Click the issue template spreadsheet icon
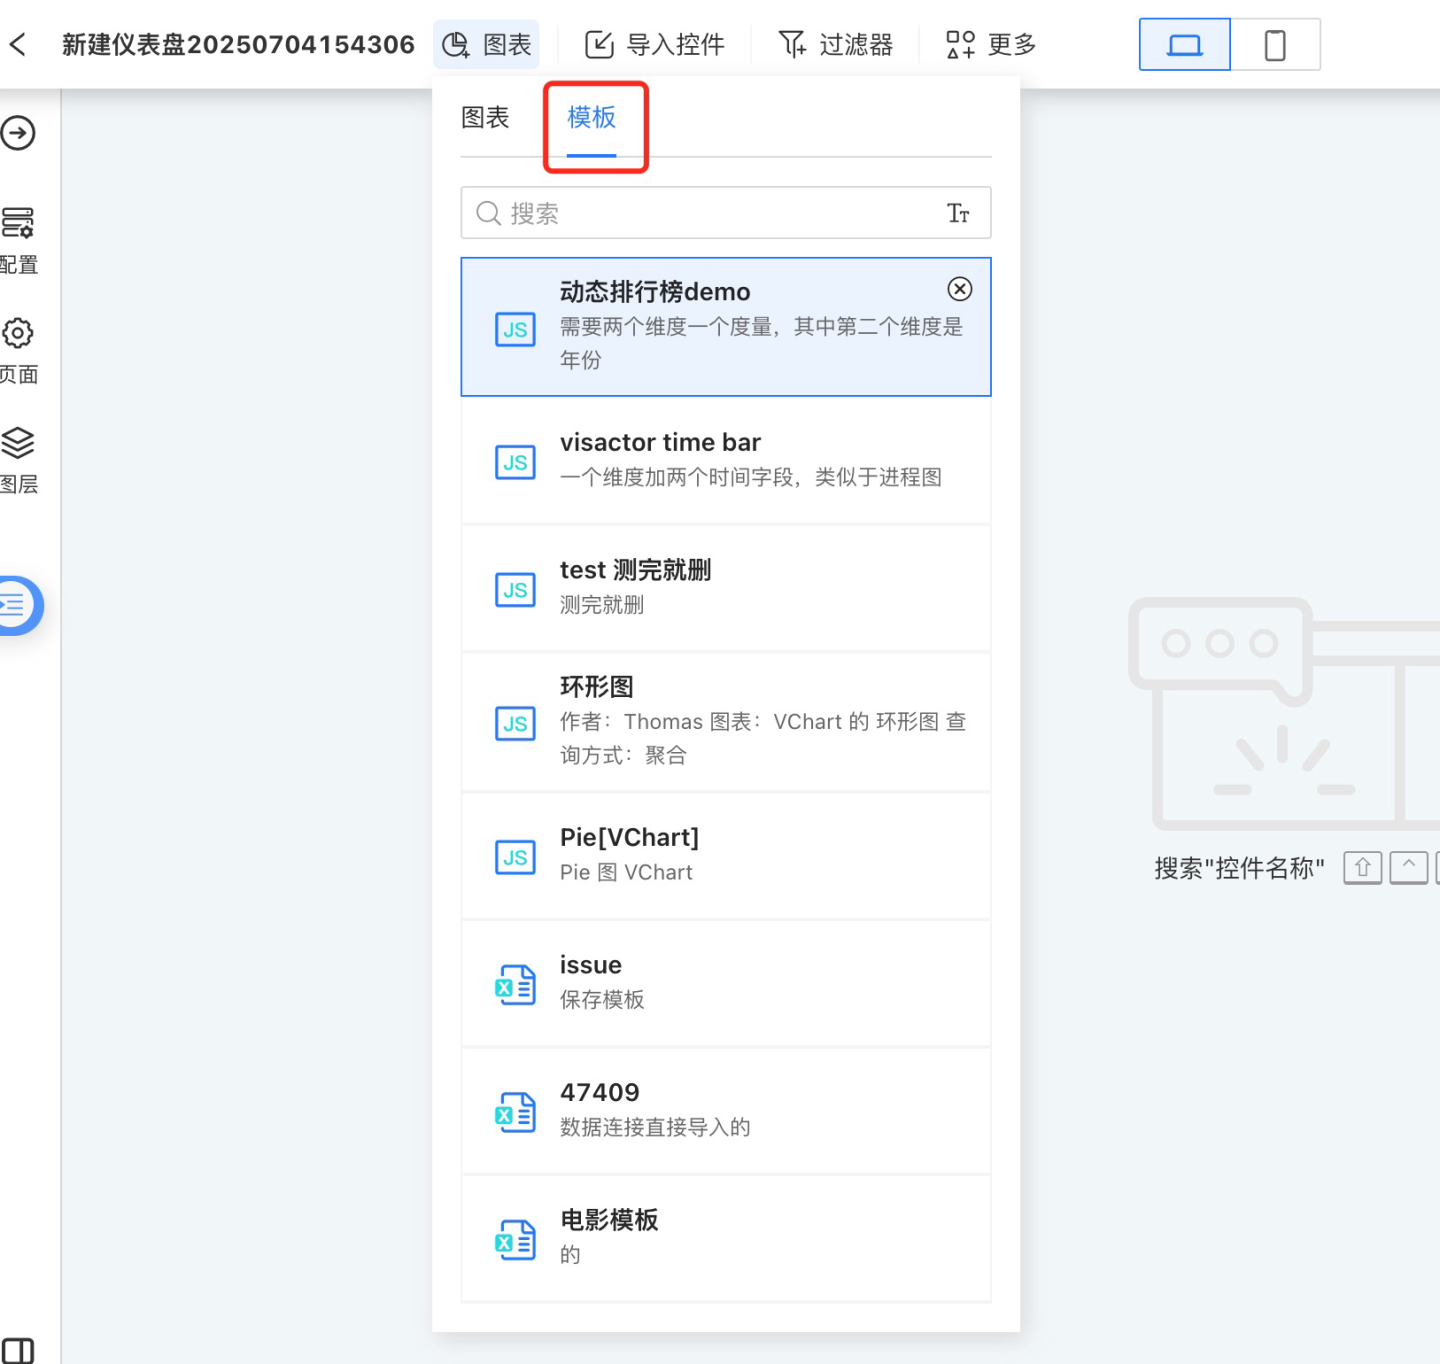This screenshot has width=1440, height=1364. click(515, 984)
